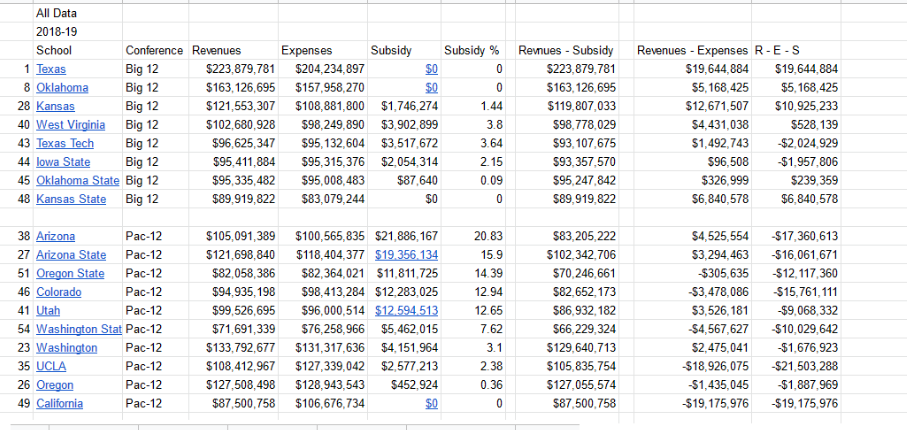
Task: Click the UCLA link
Action: pyautogui.click(x=51, y=366)
